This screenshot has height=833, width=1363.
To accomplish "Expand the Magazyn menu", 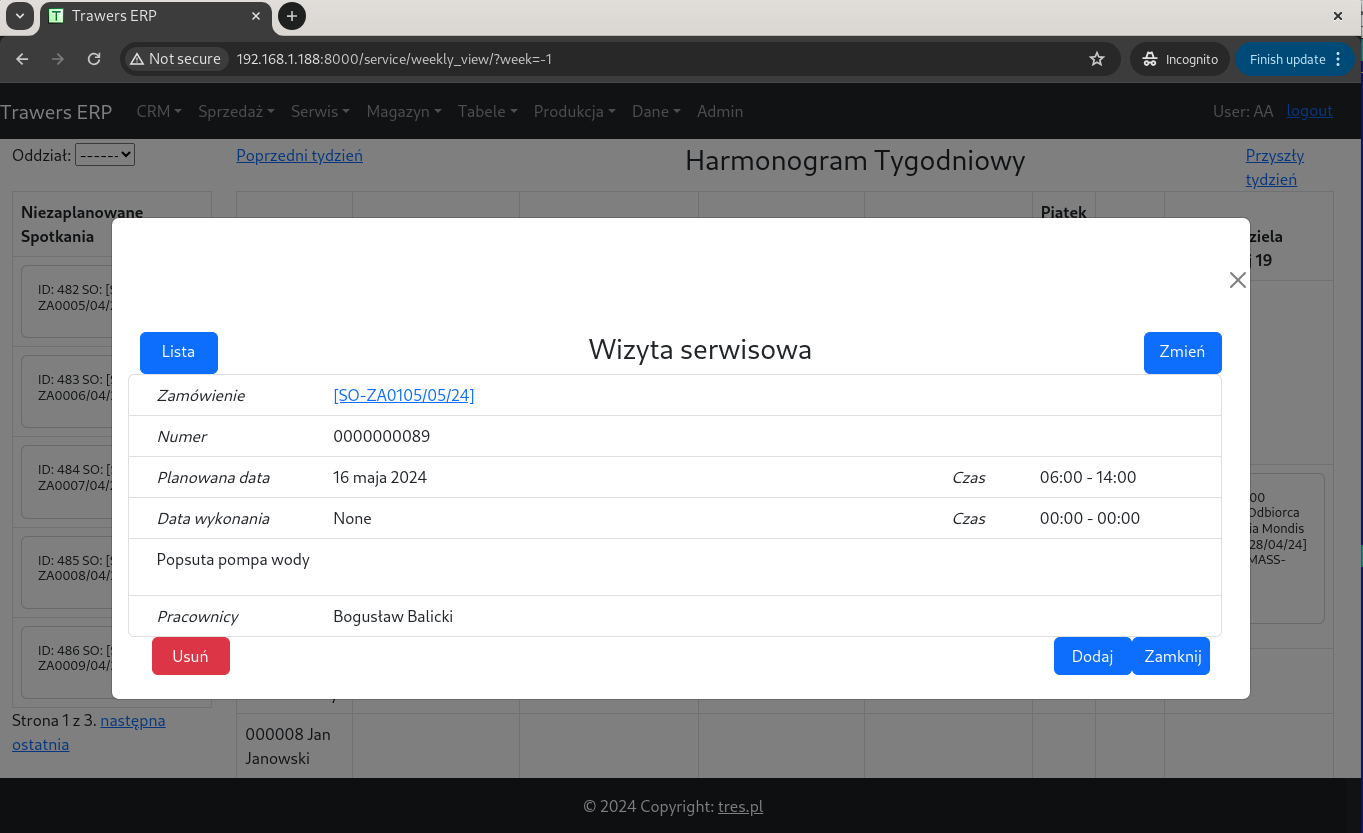I will (x=404, y=111).
